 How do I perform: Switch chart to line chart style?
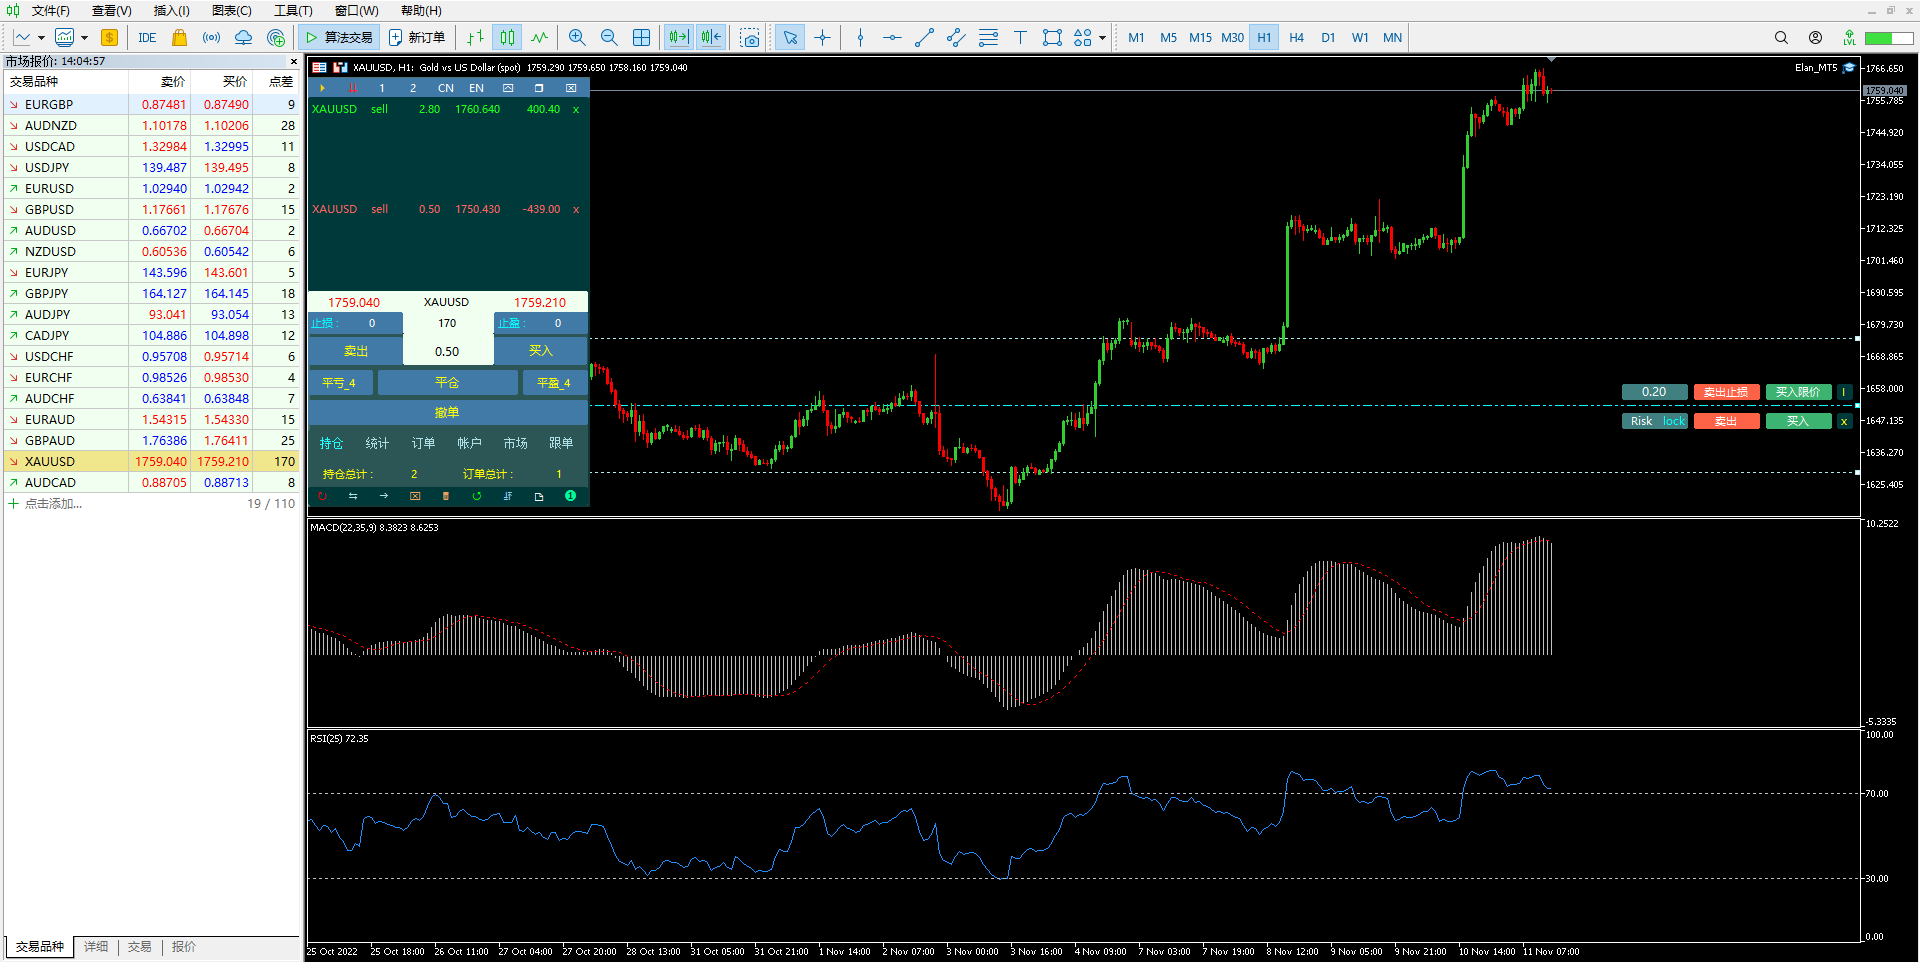[540, 38]
